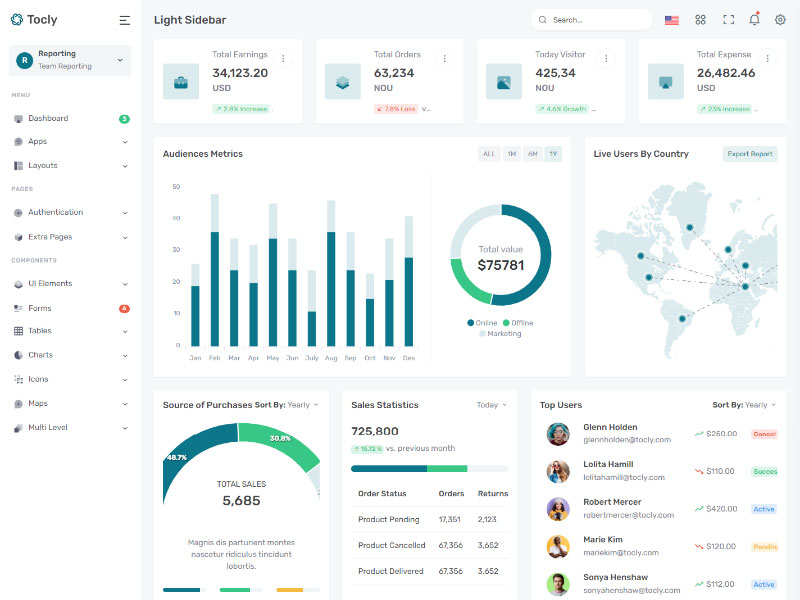Click the hamburger menu icon beside the Tocly logo
The image size is (800, 600).
point(124,20)
